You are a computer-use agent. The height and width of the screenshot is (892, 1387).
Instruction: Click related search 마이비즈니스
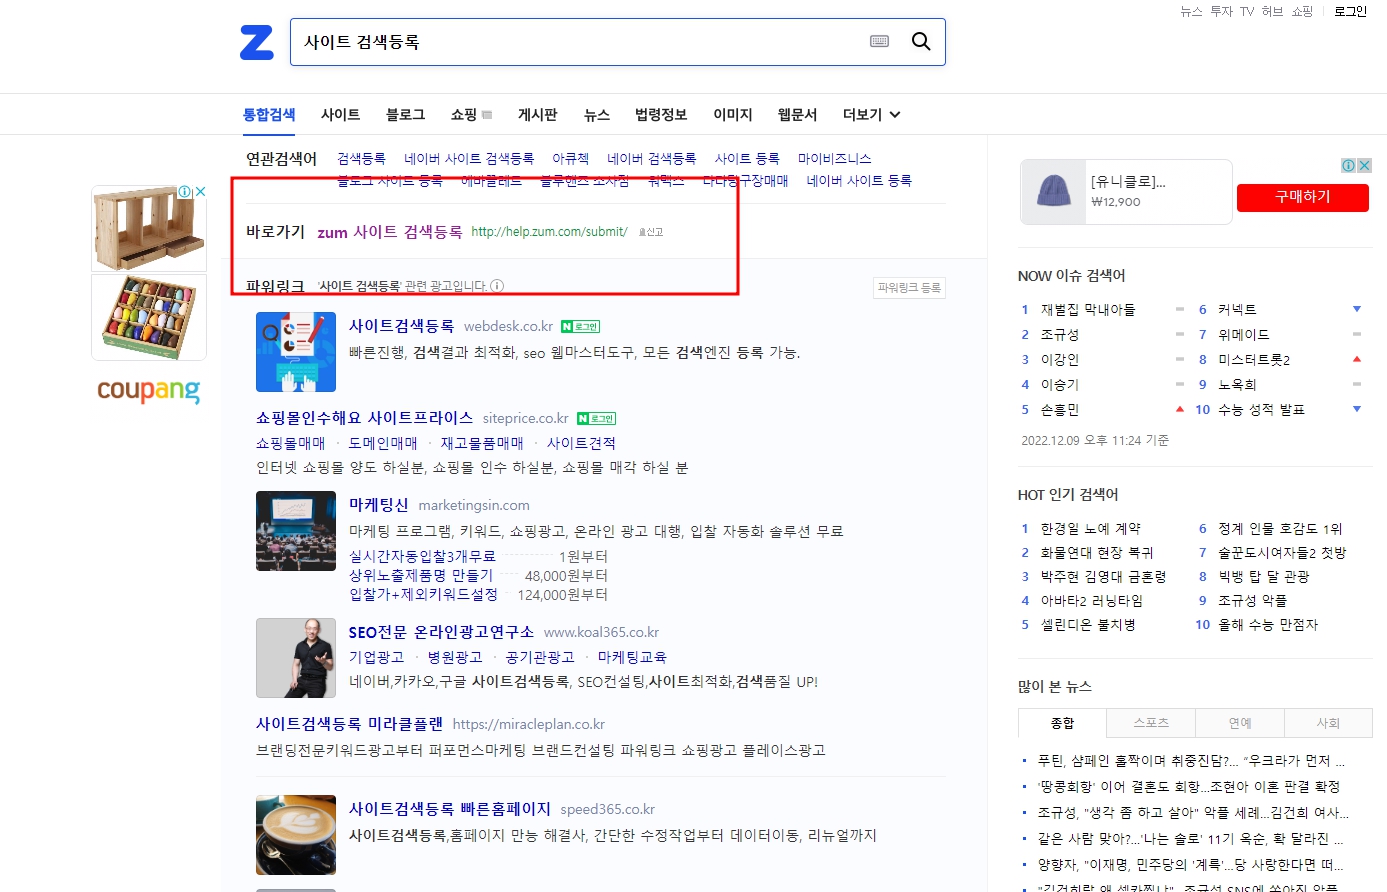(834, 159)
